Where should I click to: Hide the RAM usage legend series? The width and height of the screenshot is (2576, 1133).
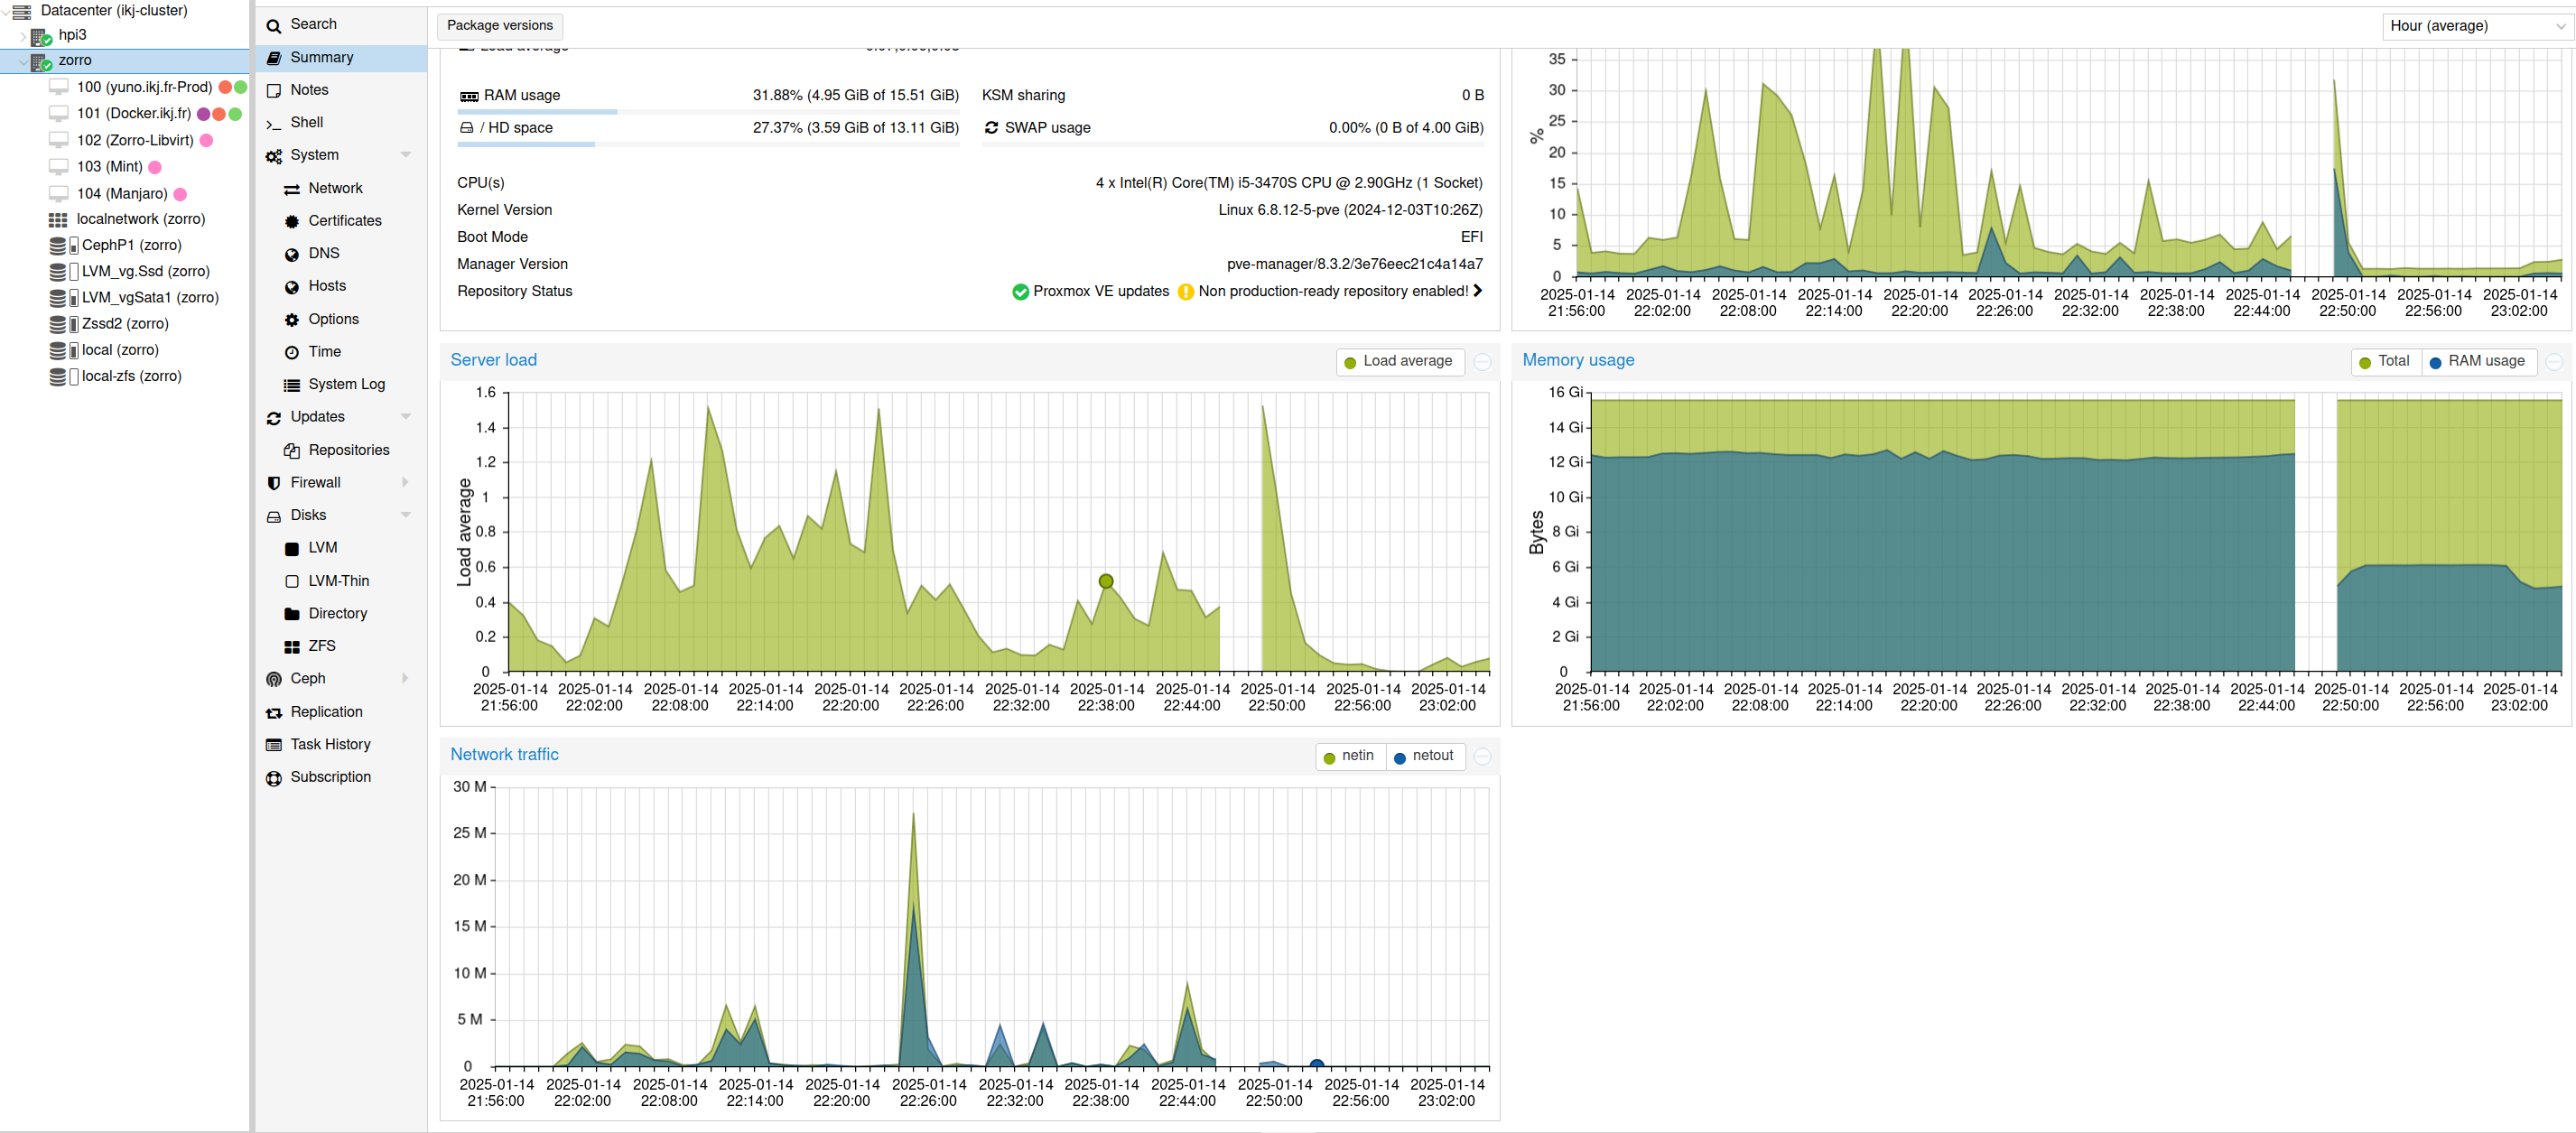[x=2476, y=361]
